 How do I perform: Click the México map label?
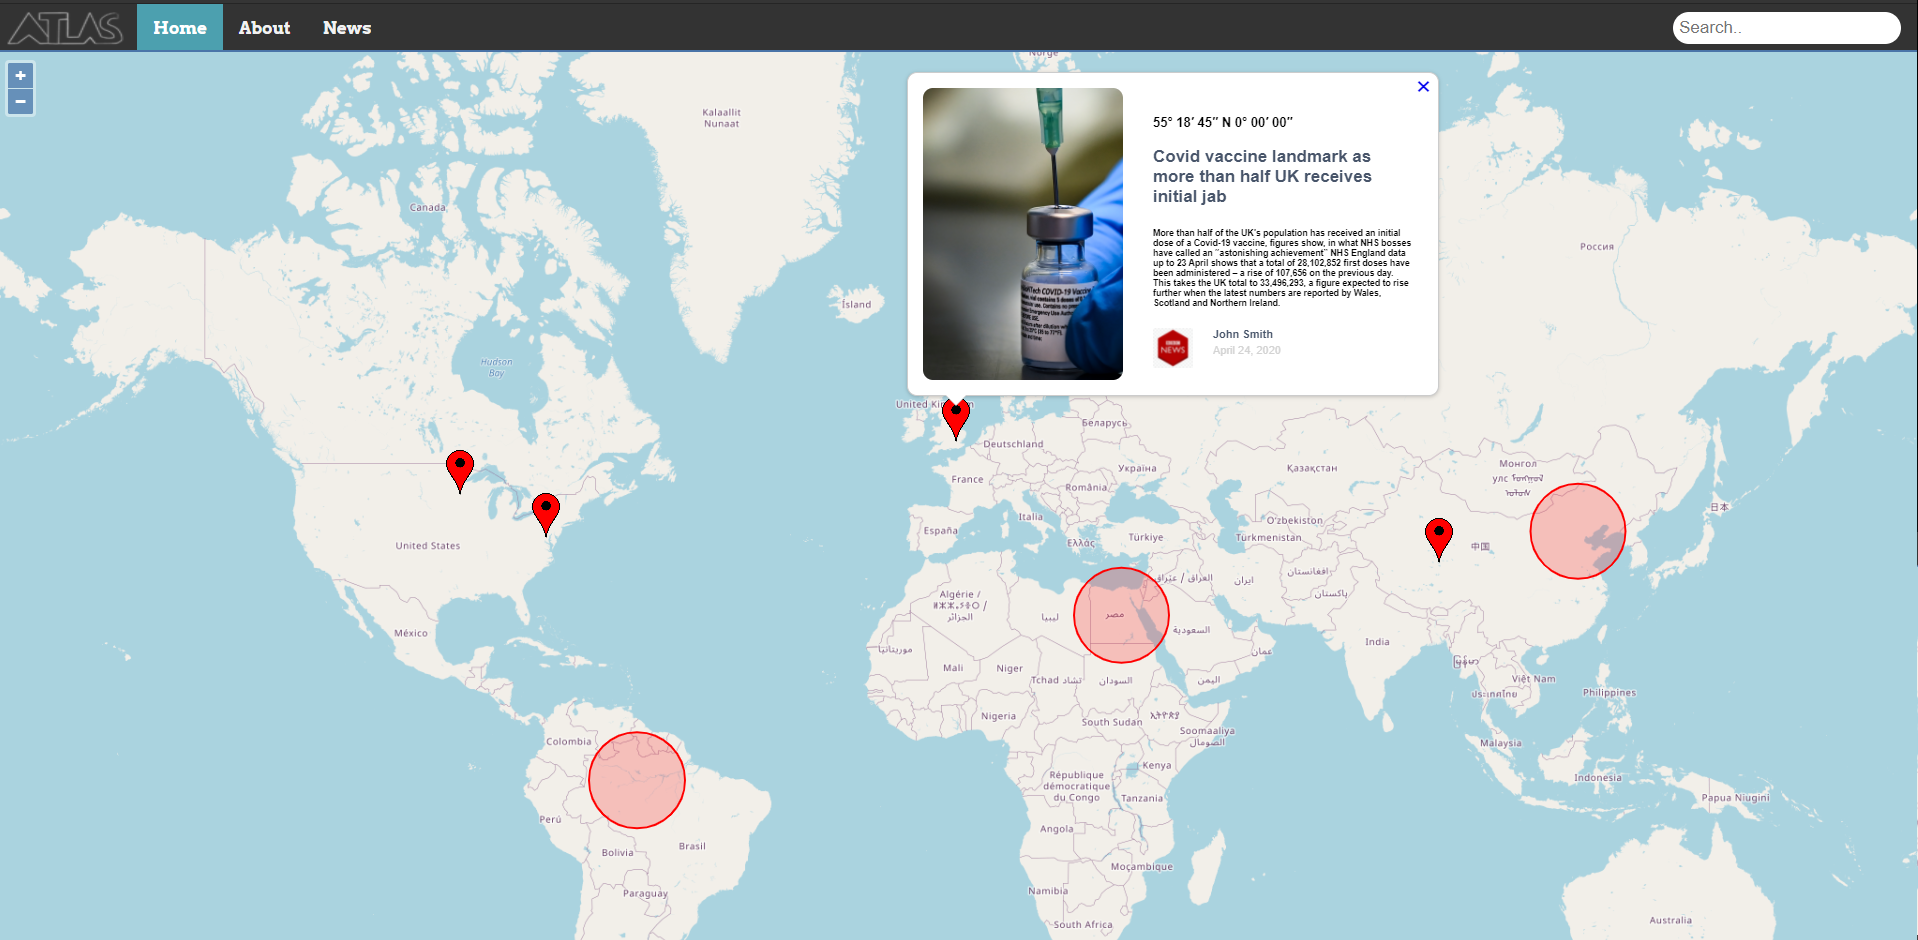click(x=411, y=633)
